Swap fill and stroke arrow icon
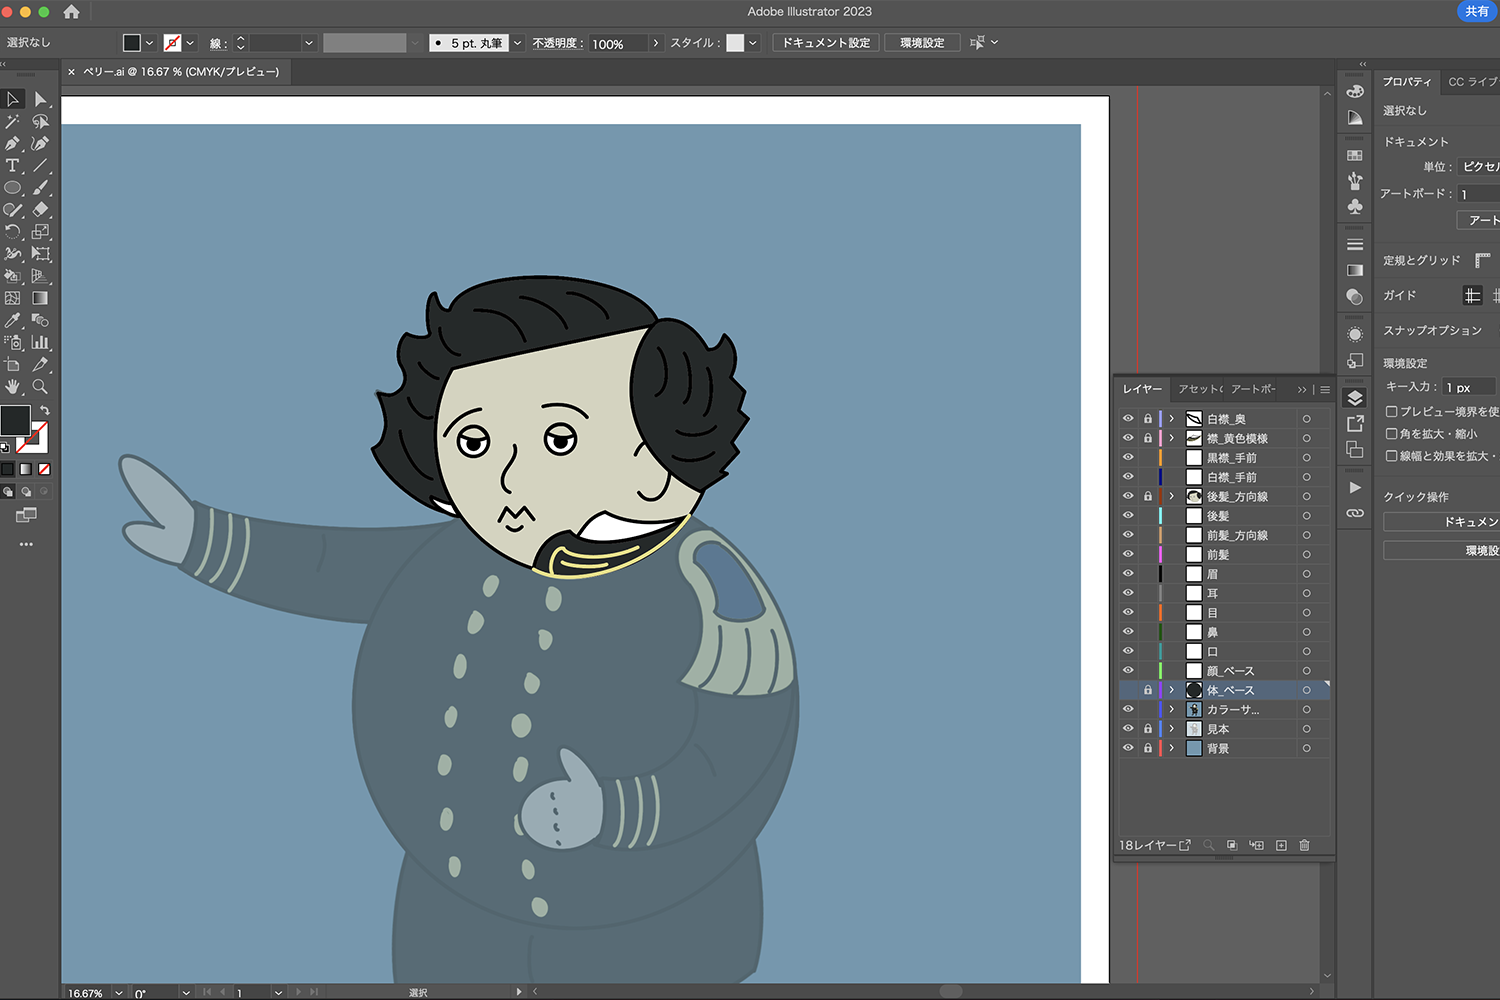The height and width of the screenshot is (1000, 1500). point(44,411)
